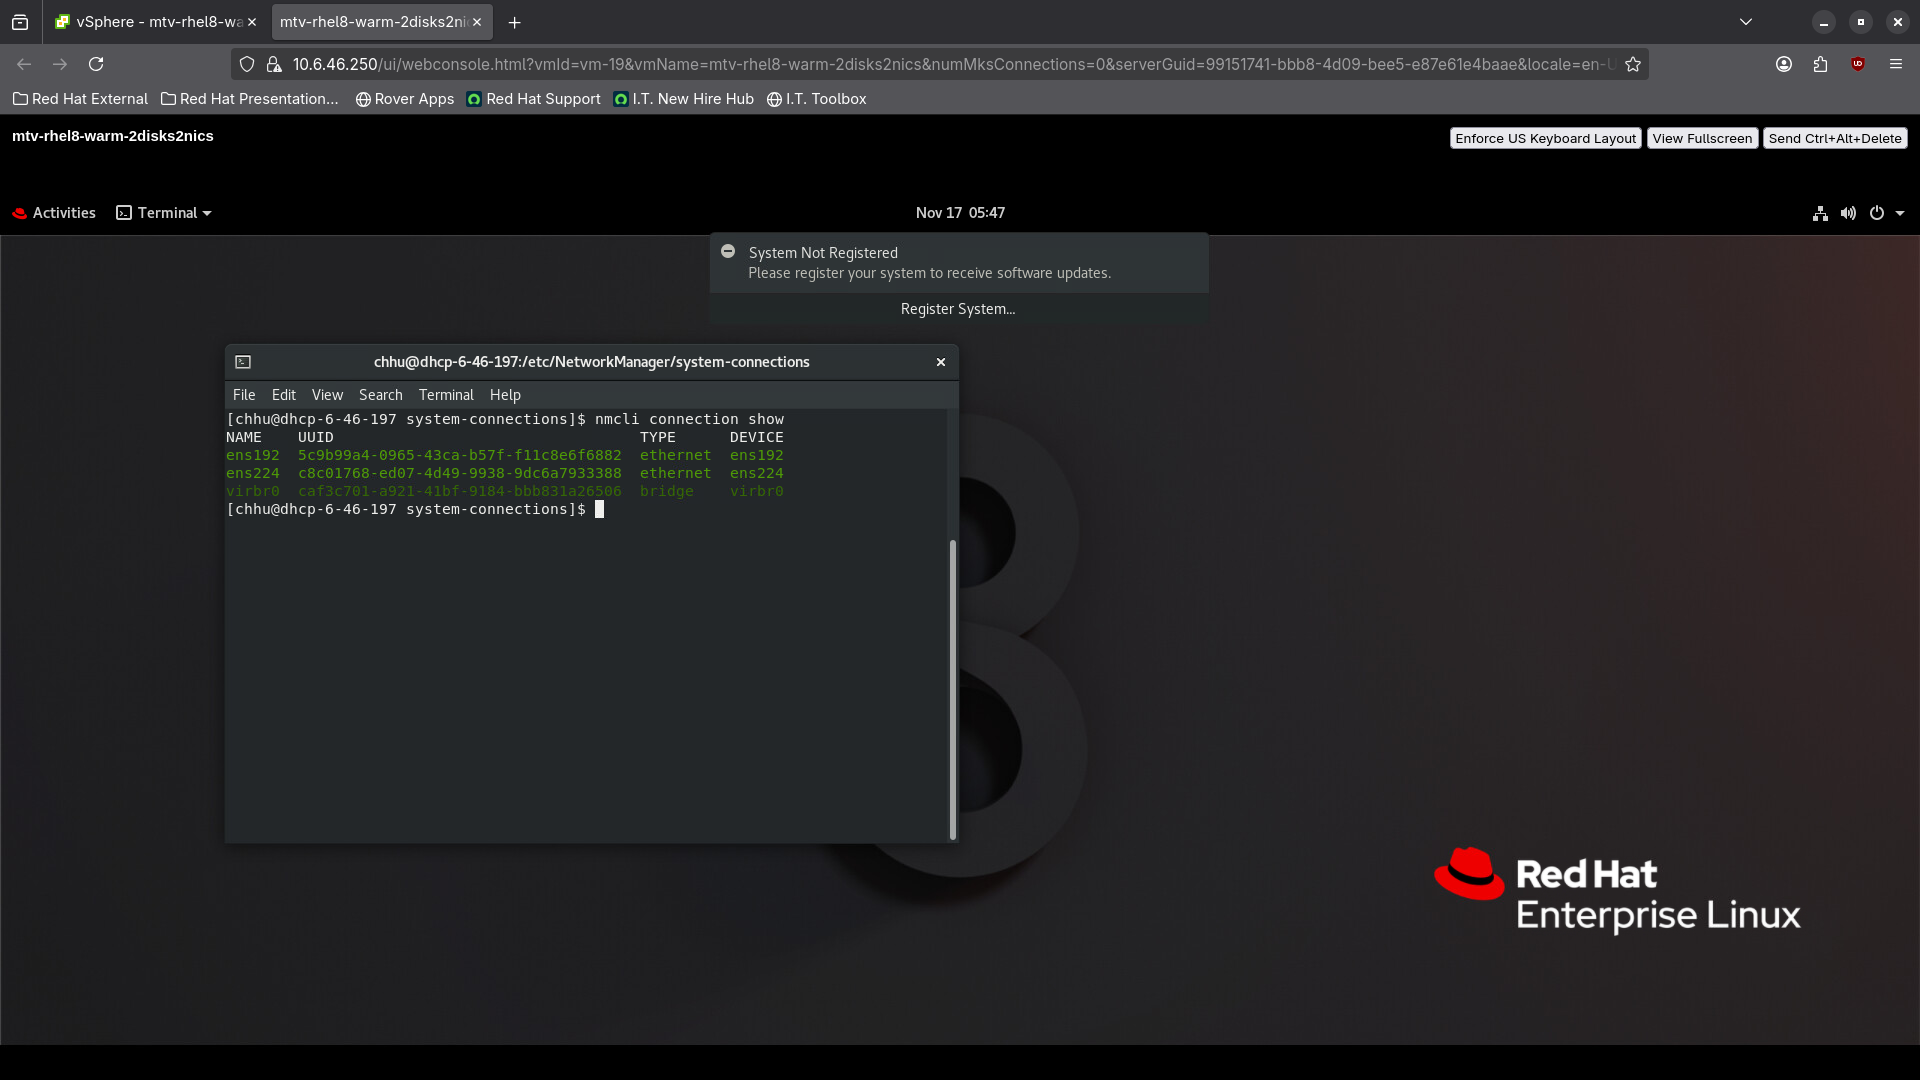Viewport: 1920px width, 1080px height.
Task: Click the Register System... button
Action: pos(957,309)
